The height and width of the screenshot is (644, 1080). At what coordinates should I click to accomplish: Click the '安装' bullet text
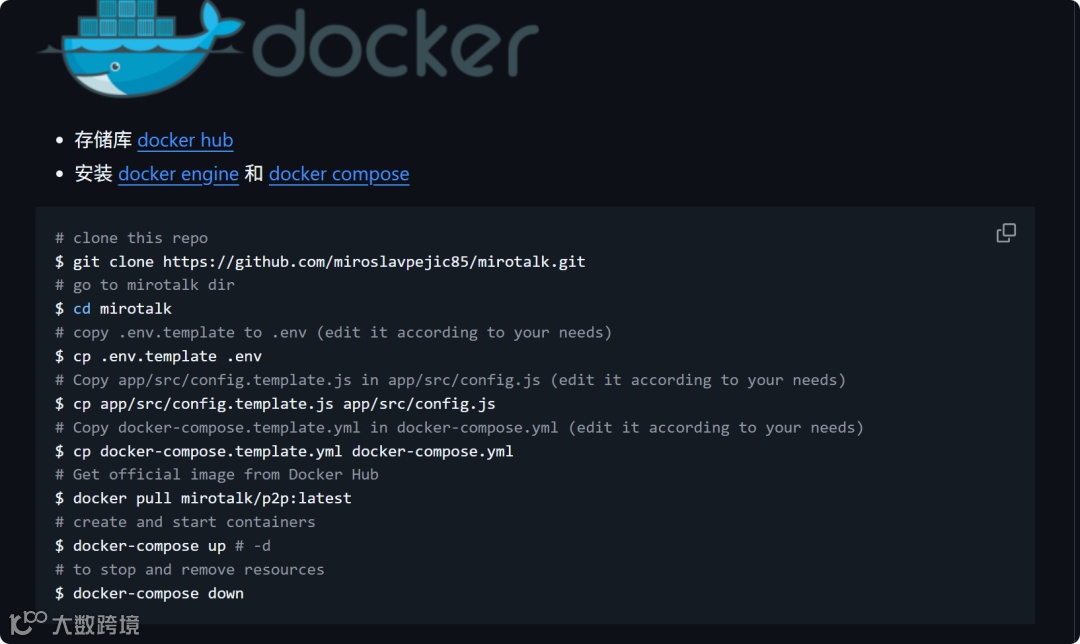(x=94, y=174)
